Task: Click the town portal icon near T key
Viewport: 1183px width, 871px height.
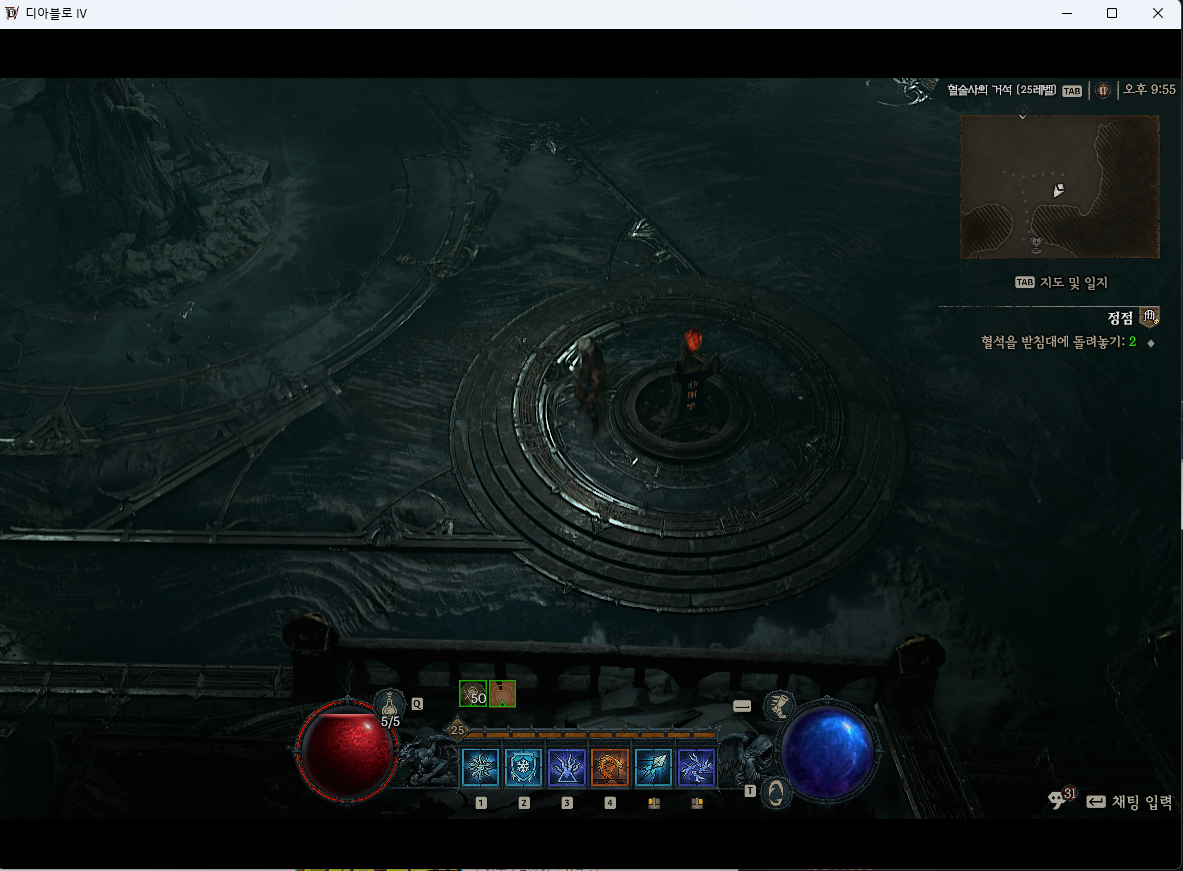Action: (x=776, y=793)
